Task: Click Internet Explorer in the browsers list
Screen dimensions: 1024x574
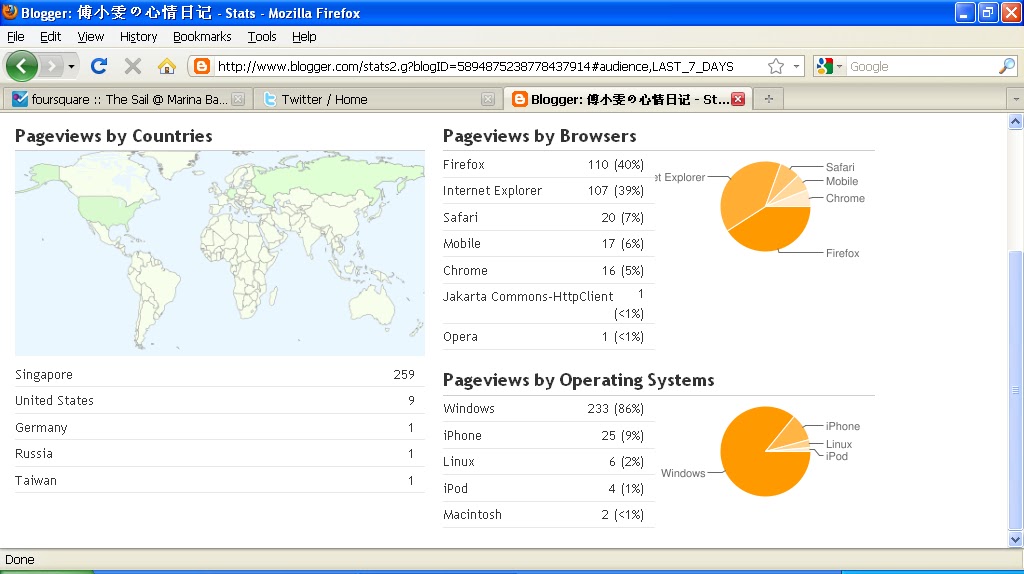Action: click(x=492, y=191)
